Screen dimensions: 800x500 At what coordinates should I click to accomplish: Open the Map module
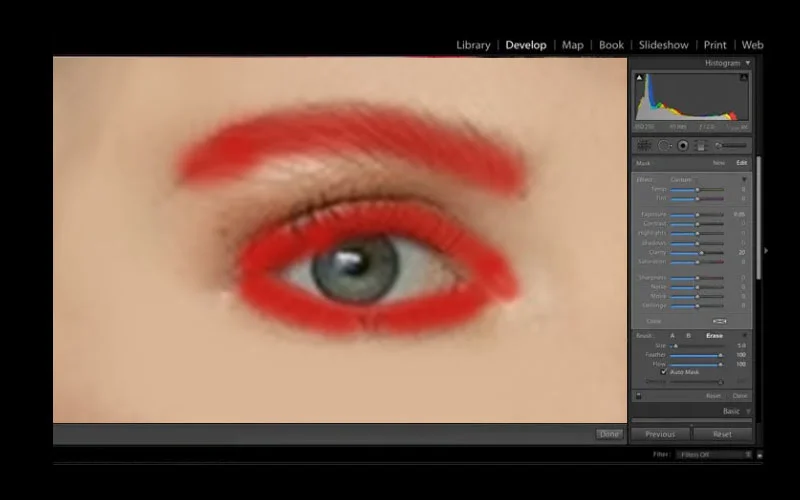point(572,45)
